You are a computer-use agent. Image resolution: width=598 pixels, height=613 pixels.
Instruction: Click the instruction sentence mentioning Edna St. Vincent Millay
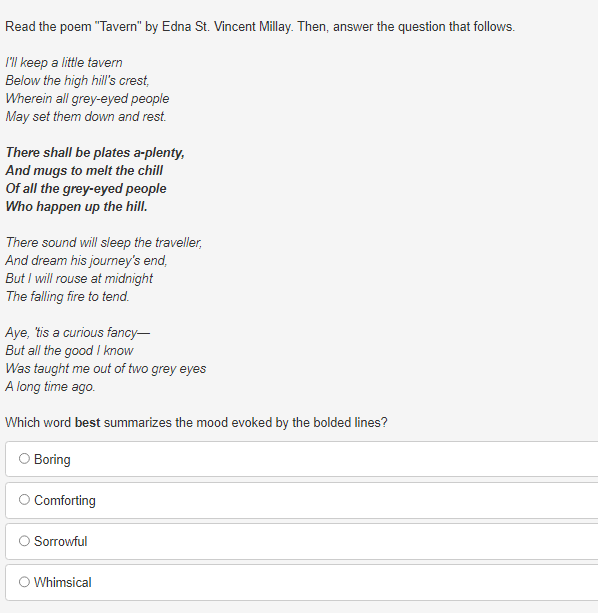click(x=260, y=27)
